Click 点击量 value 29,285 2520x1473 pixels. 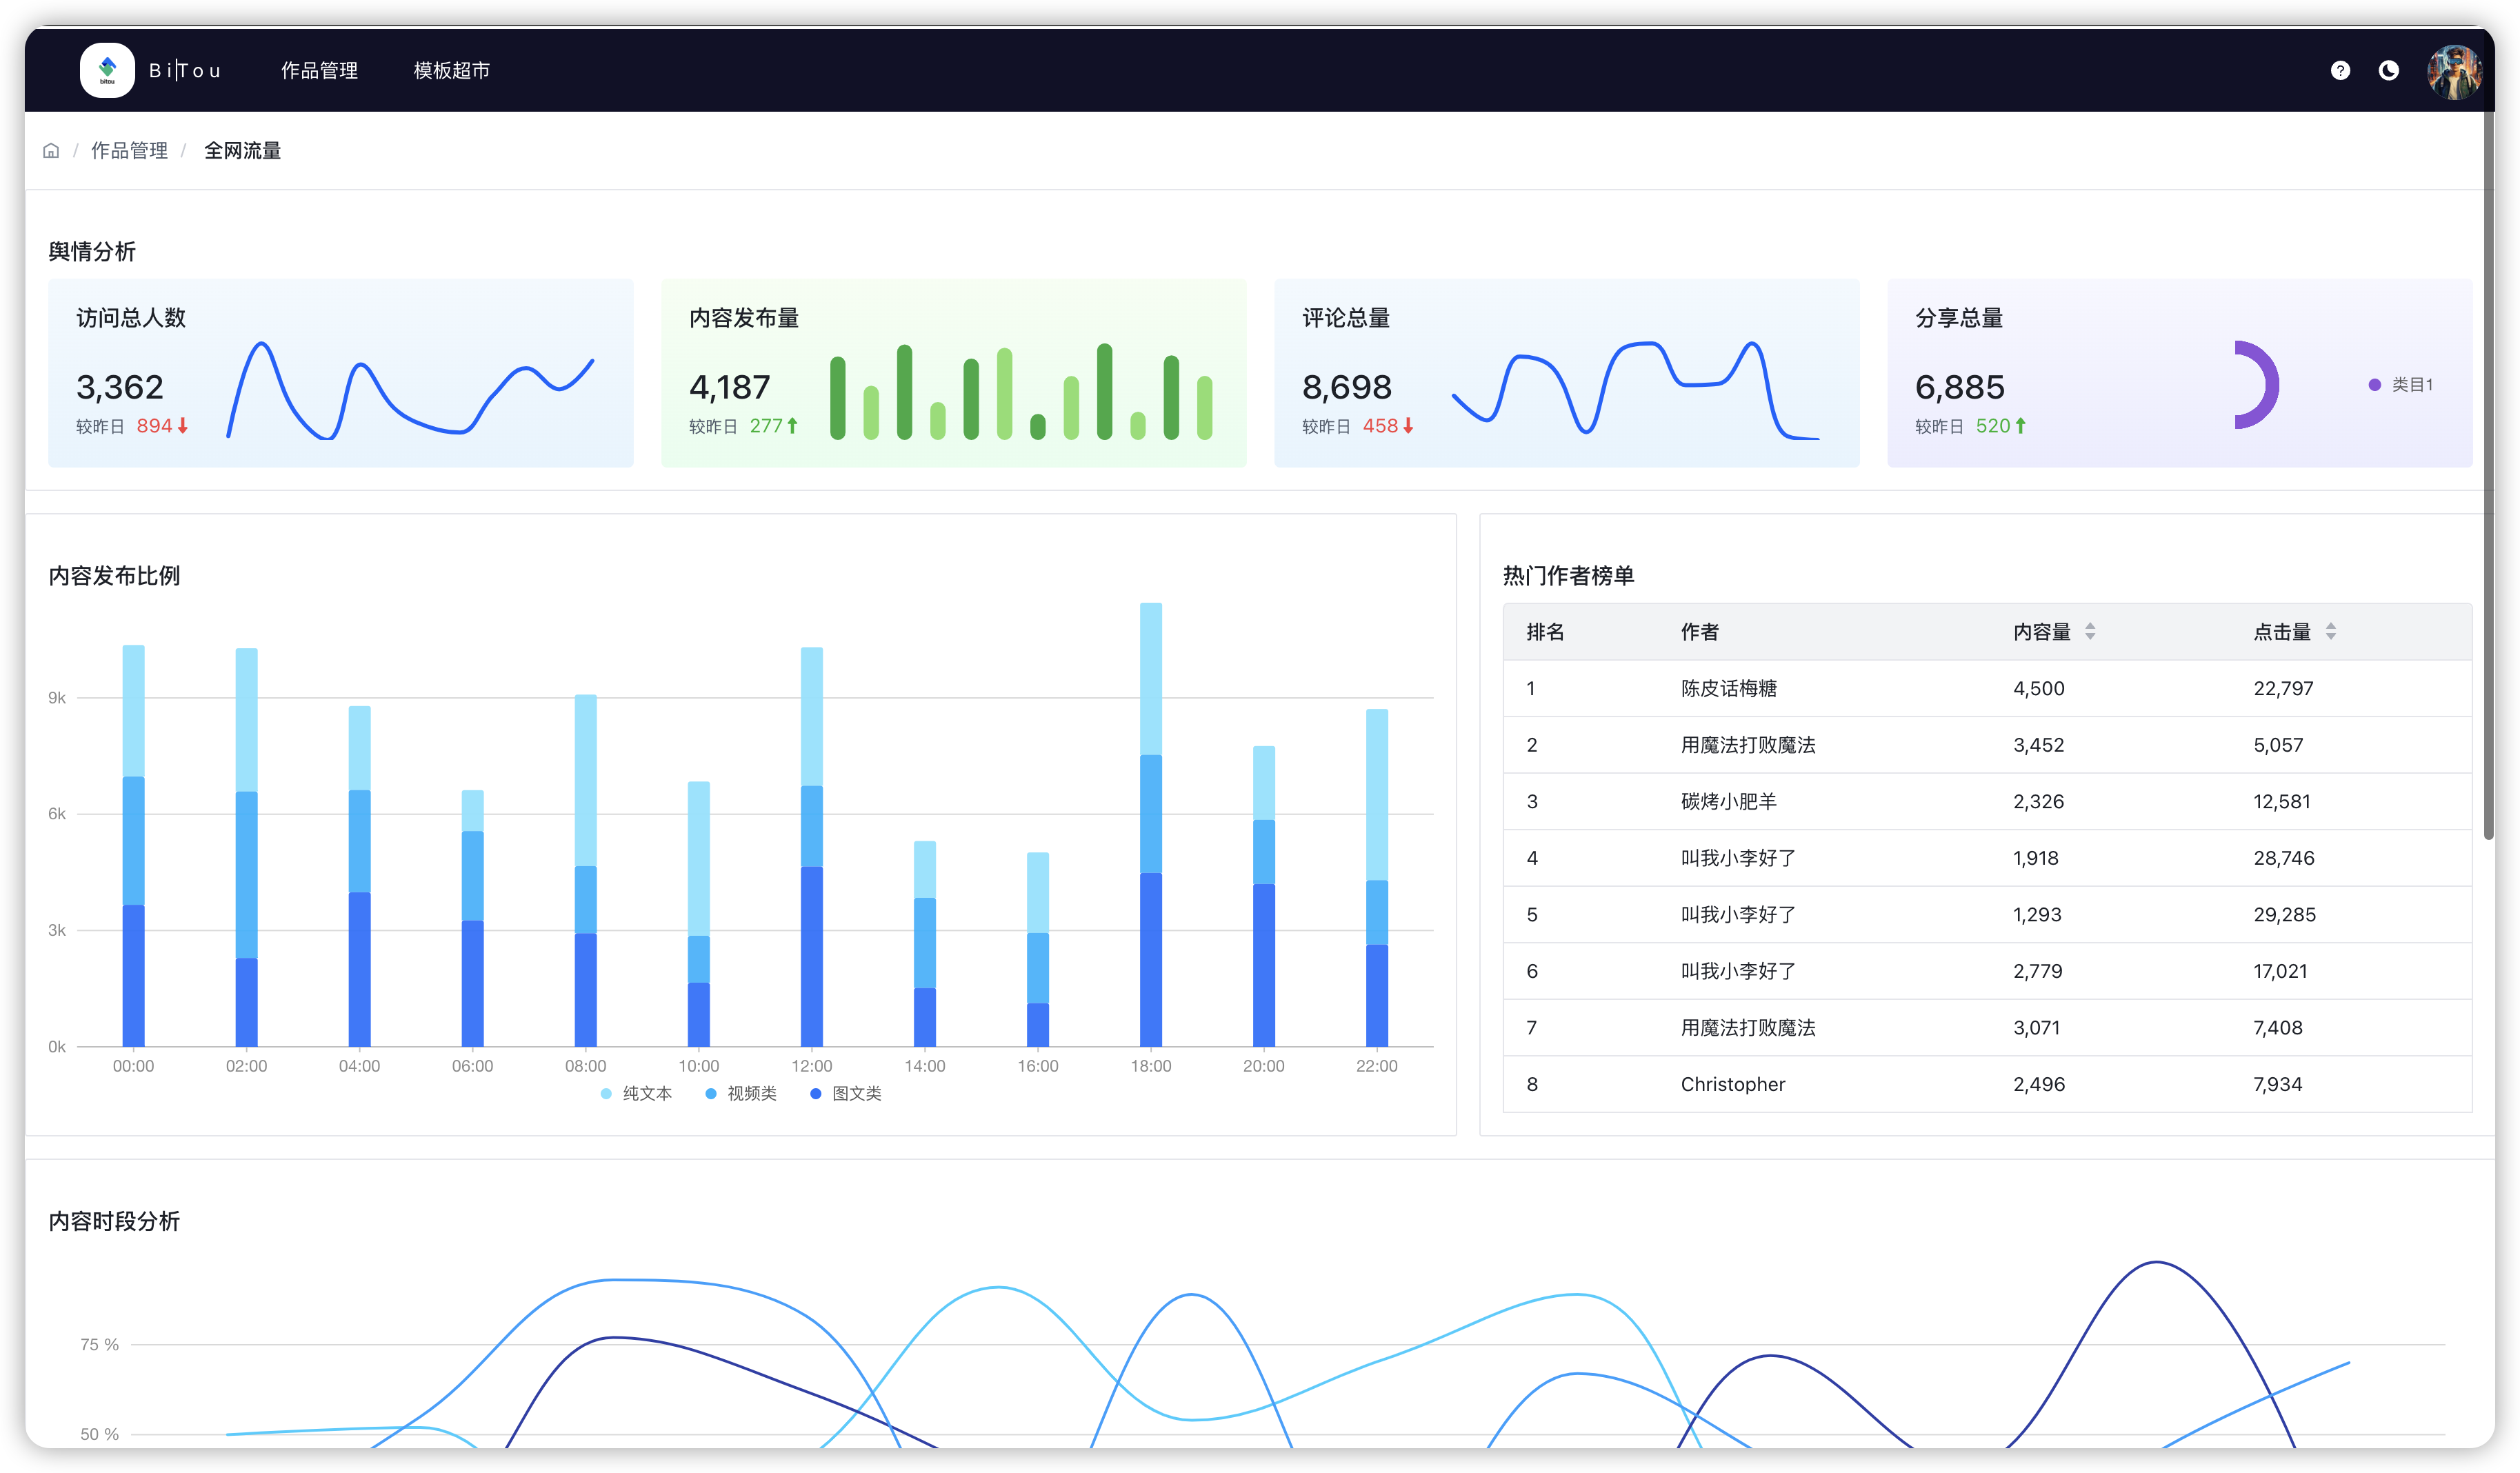coord(2284,915)
